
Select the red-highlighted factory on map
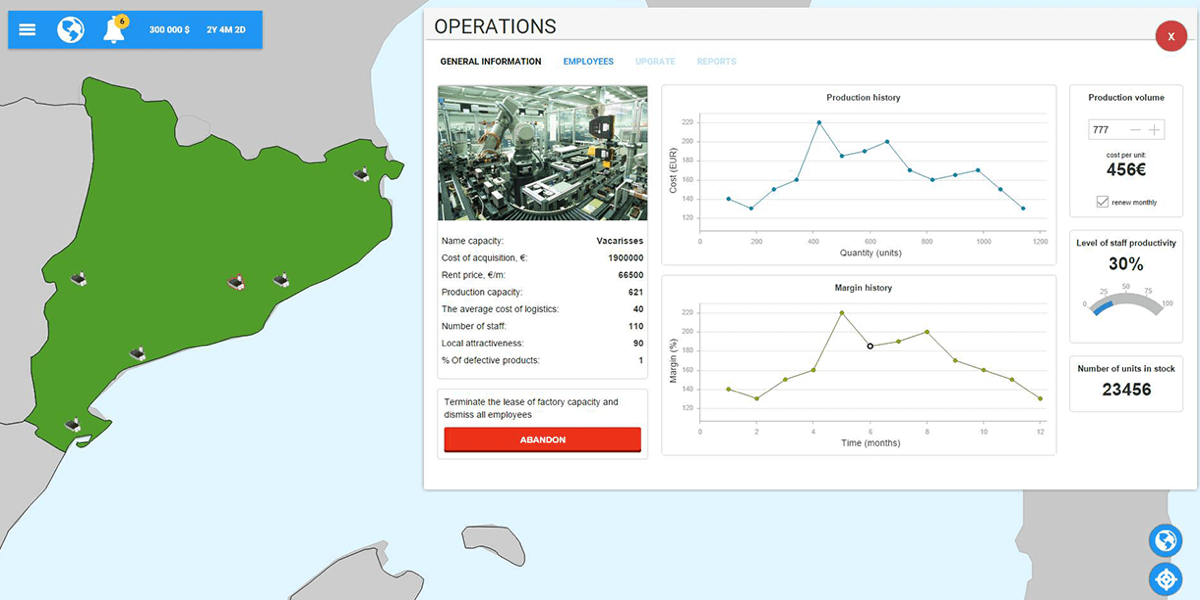[236, 283]
